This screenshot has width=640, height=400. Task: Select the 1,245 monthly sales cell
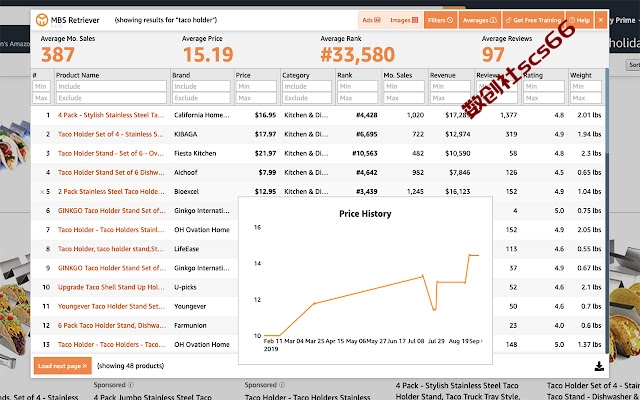415,191
